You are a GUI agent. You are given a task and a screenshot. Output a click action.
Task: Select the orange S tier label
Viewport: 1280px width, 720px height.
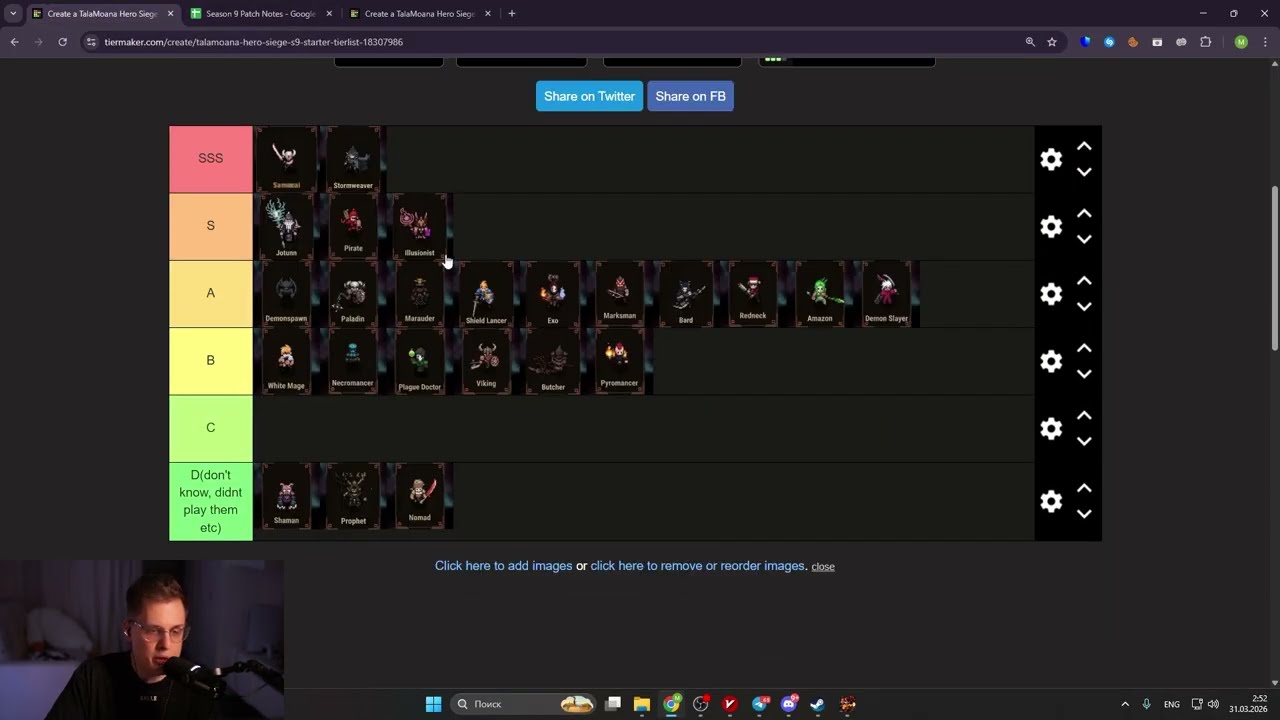click(211, 227)
